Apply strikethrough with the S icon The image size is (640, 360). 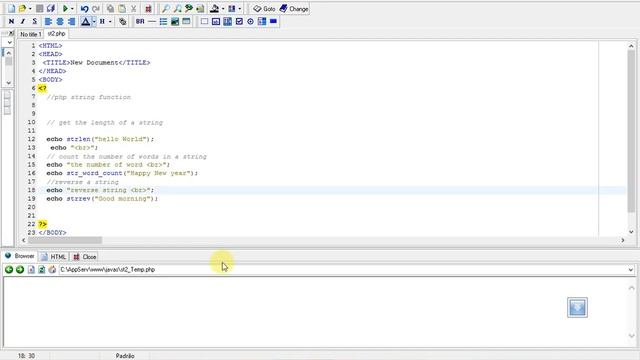point(35,21)
